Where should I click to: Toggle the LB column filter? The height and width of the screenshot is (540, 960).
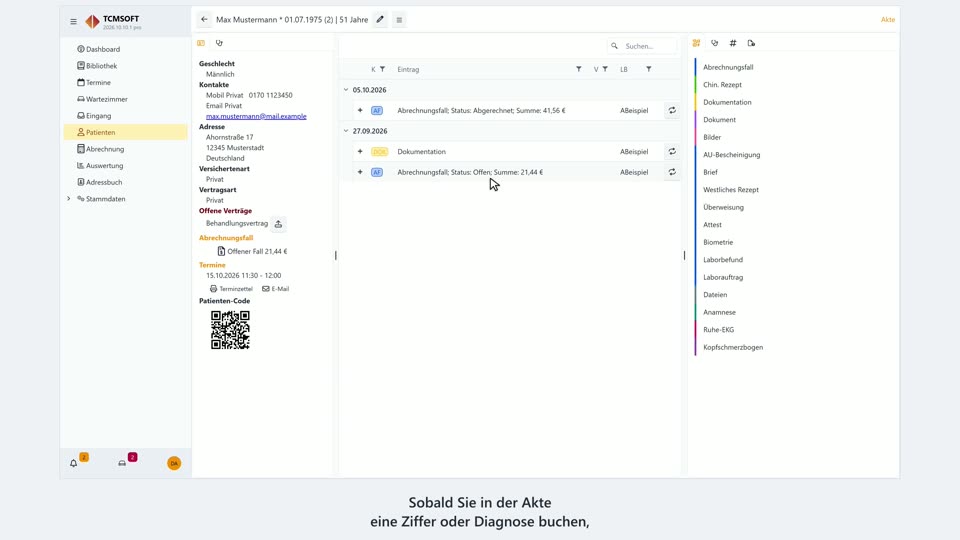pos(648,69)
